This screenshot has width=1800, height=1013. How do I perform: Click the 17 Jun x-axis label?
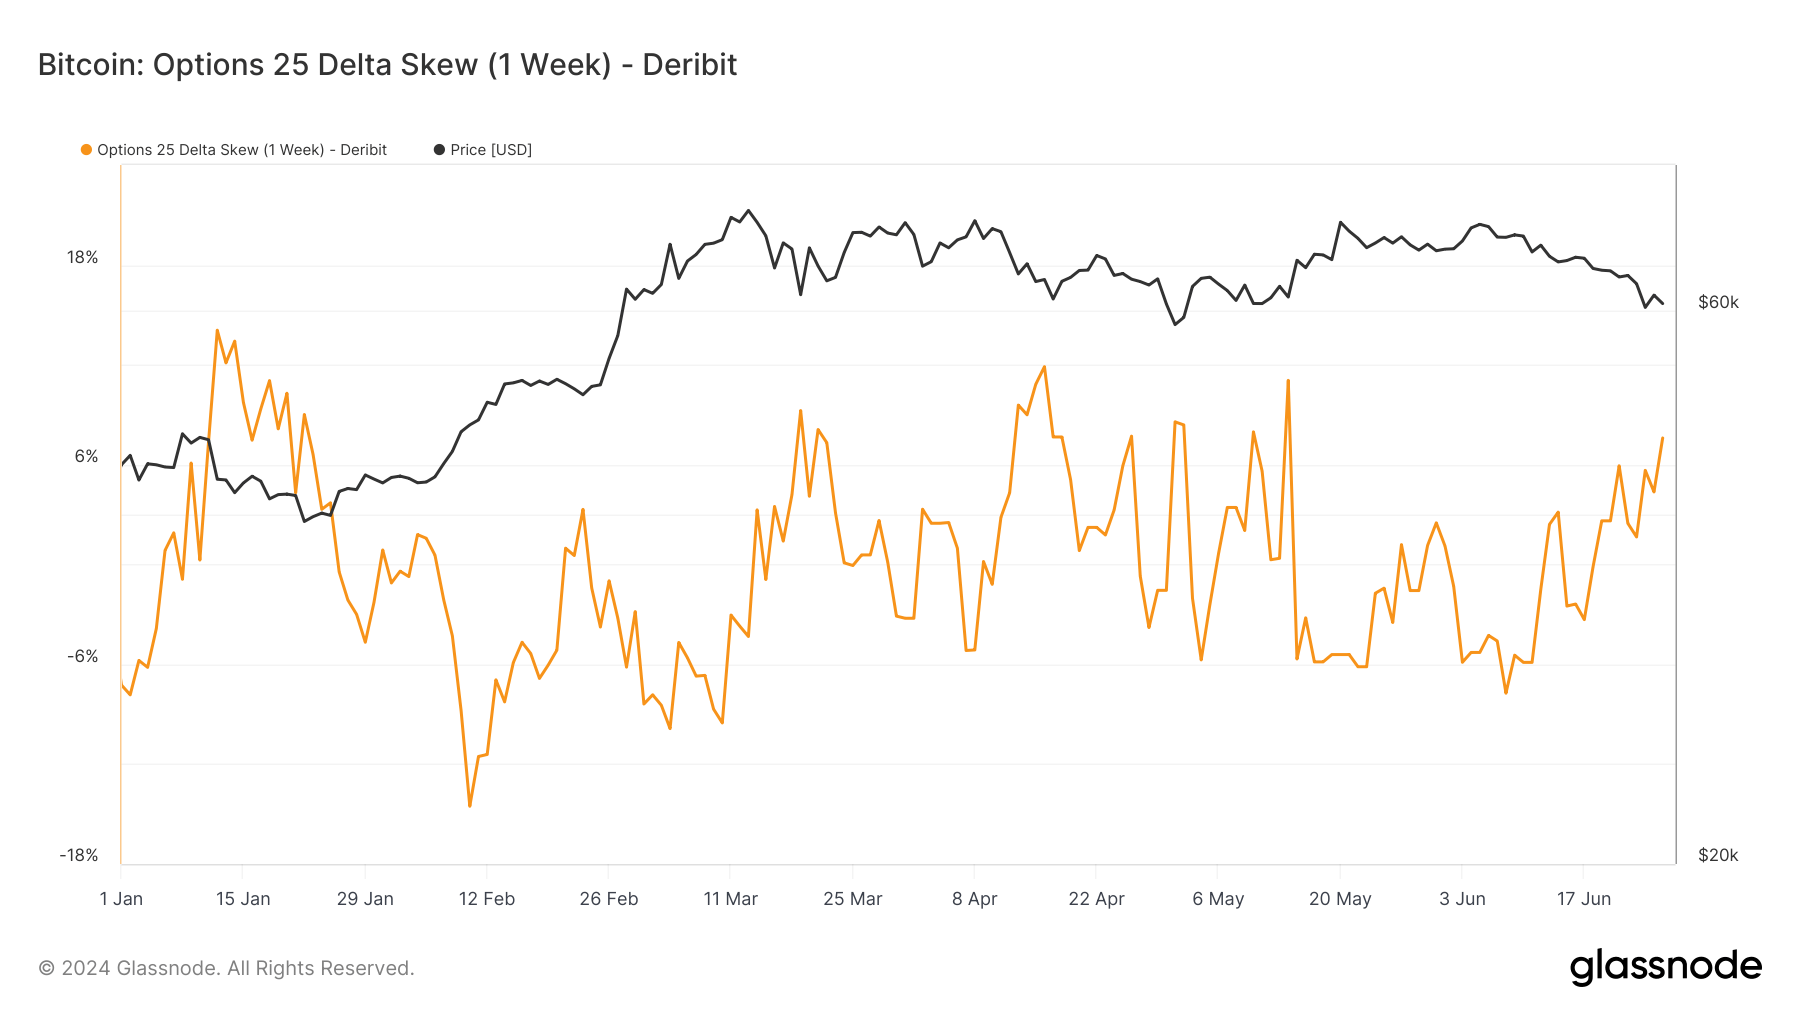(x=1584, y=899)
